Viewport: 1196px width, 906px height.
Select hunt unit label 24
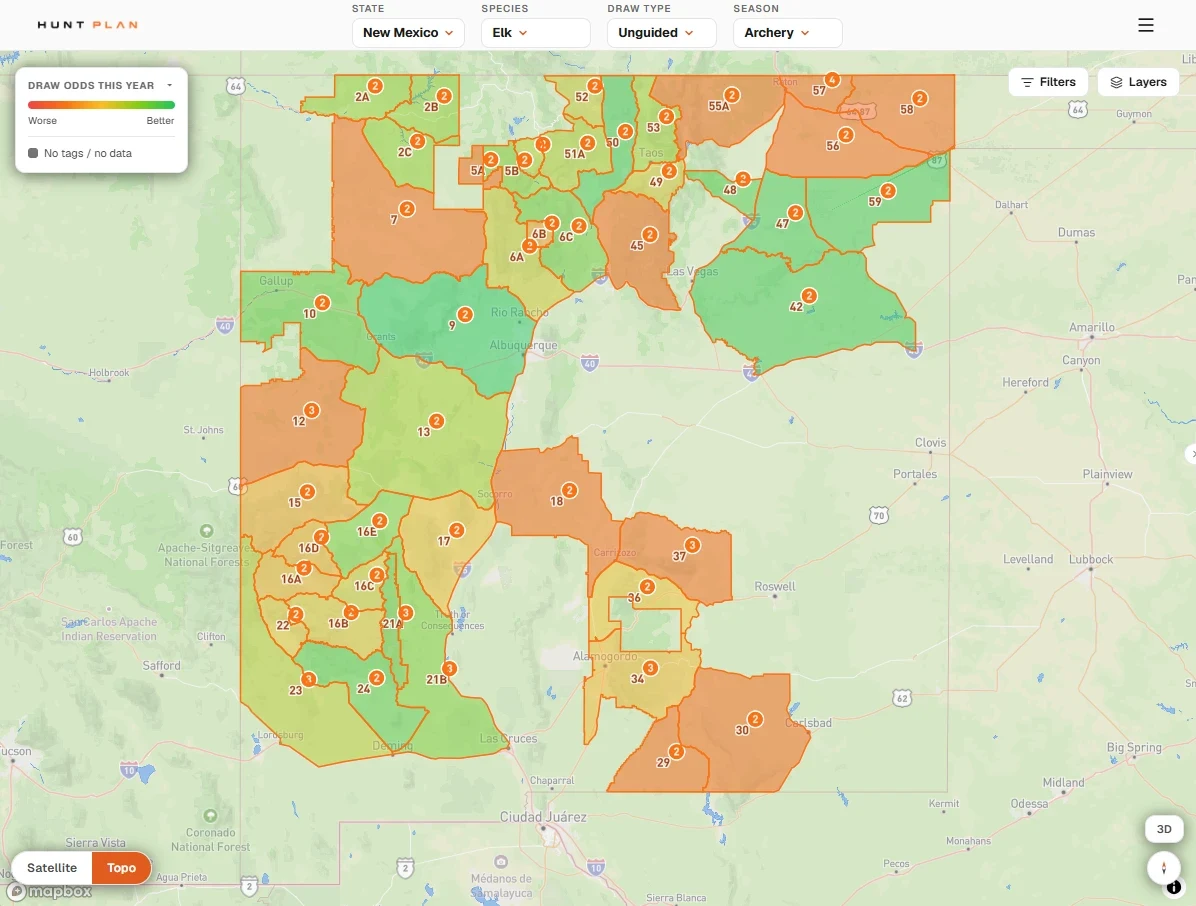364,689
